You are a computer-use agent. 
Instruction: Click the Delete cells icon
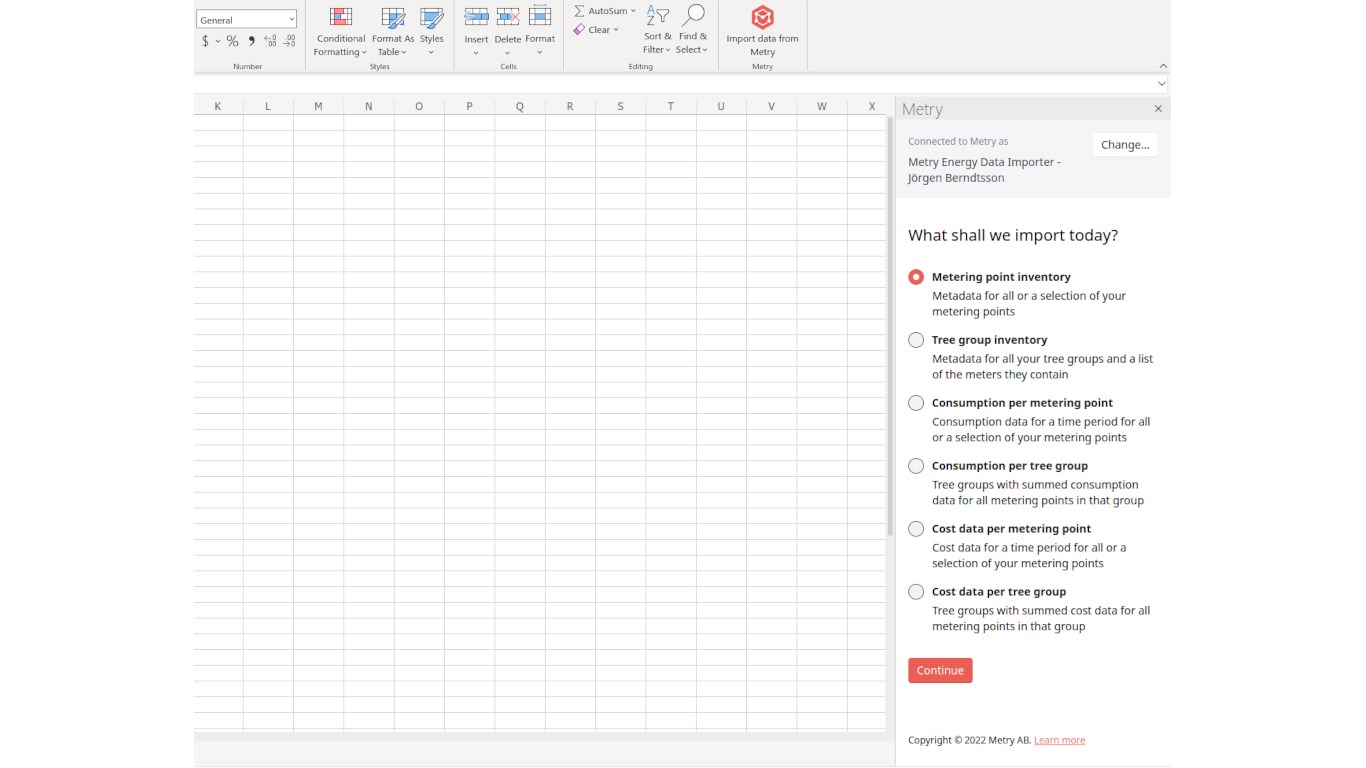[508, 17]
